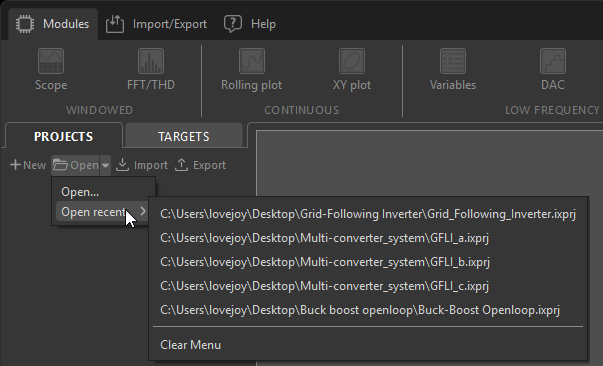Click the Import project button
This screenshot has width=603, height=366.
click(142, 165)
